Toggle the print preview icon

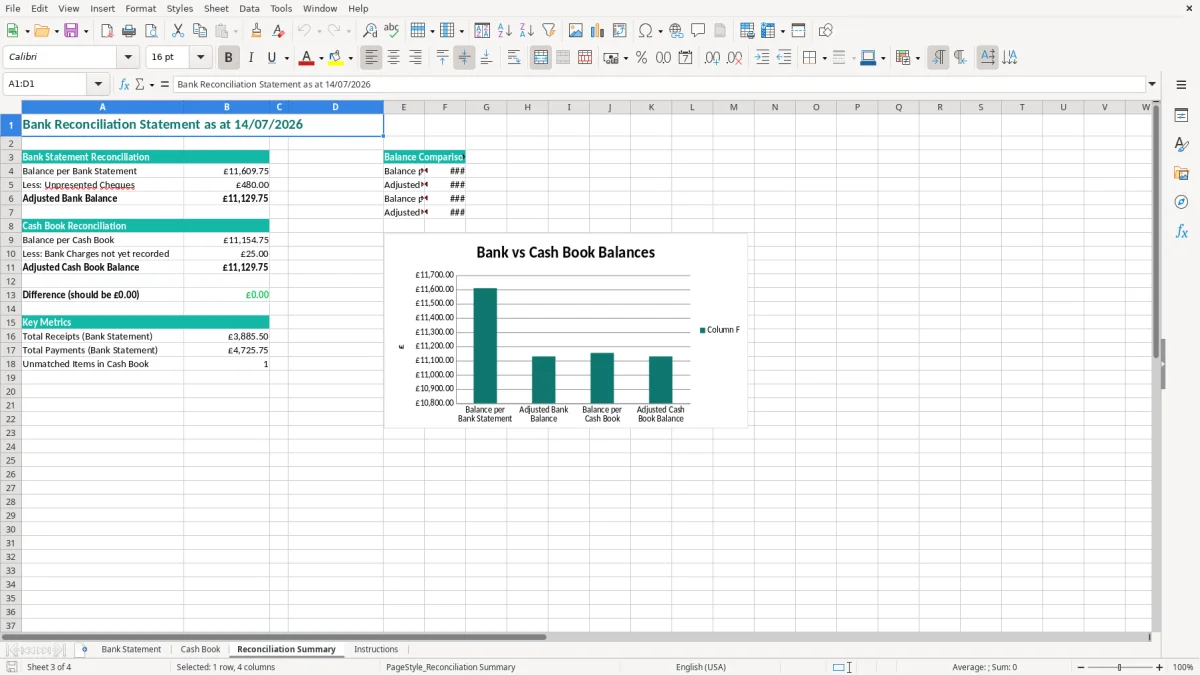click(151, 31)
